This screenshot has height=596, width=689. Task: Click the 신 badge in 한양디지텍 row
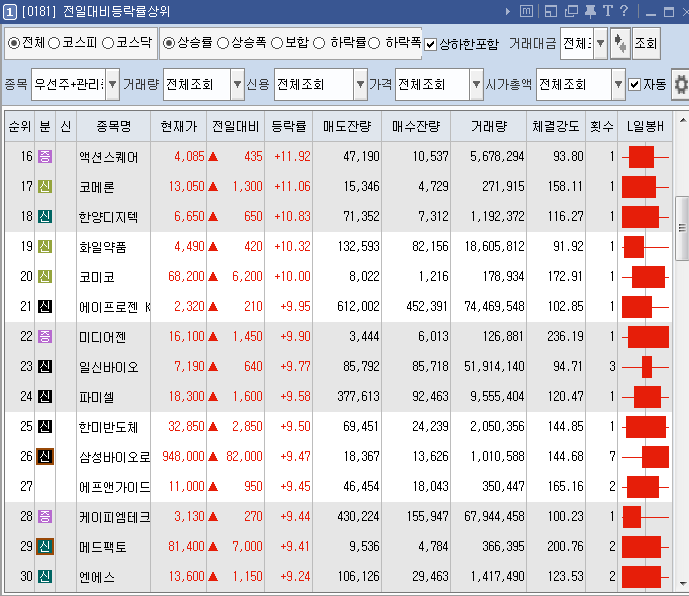45,216
